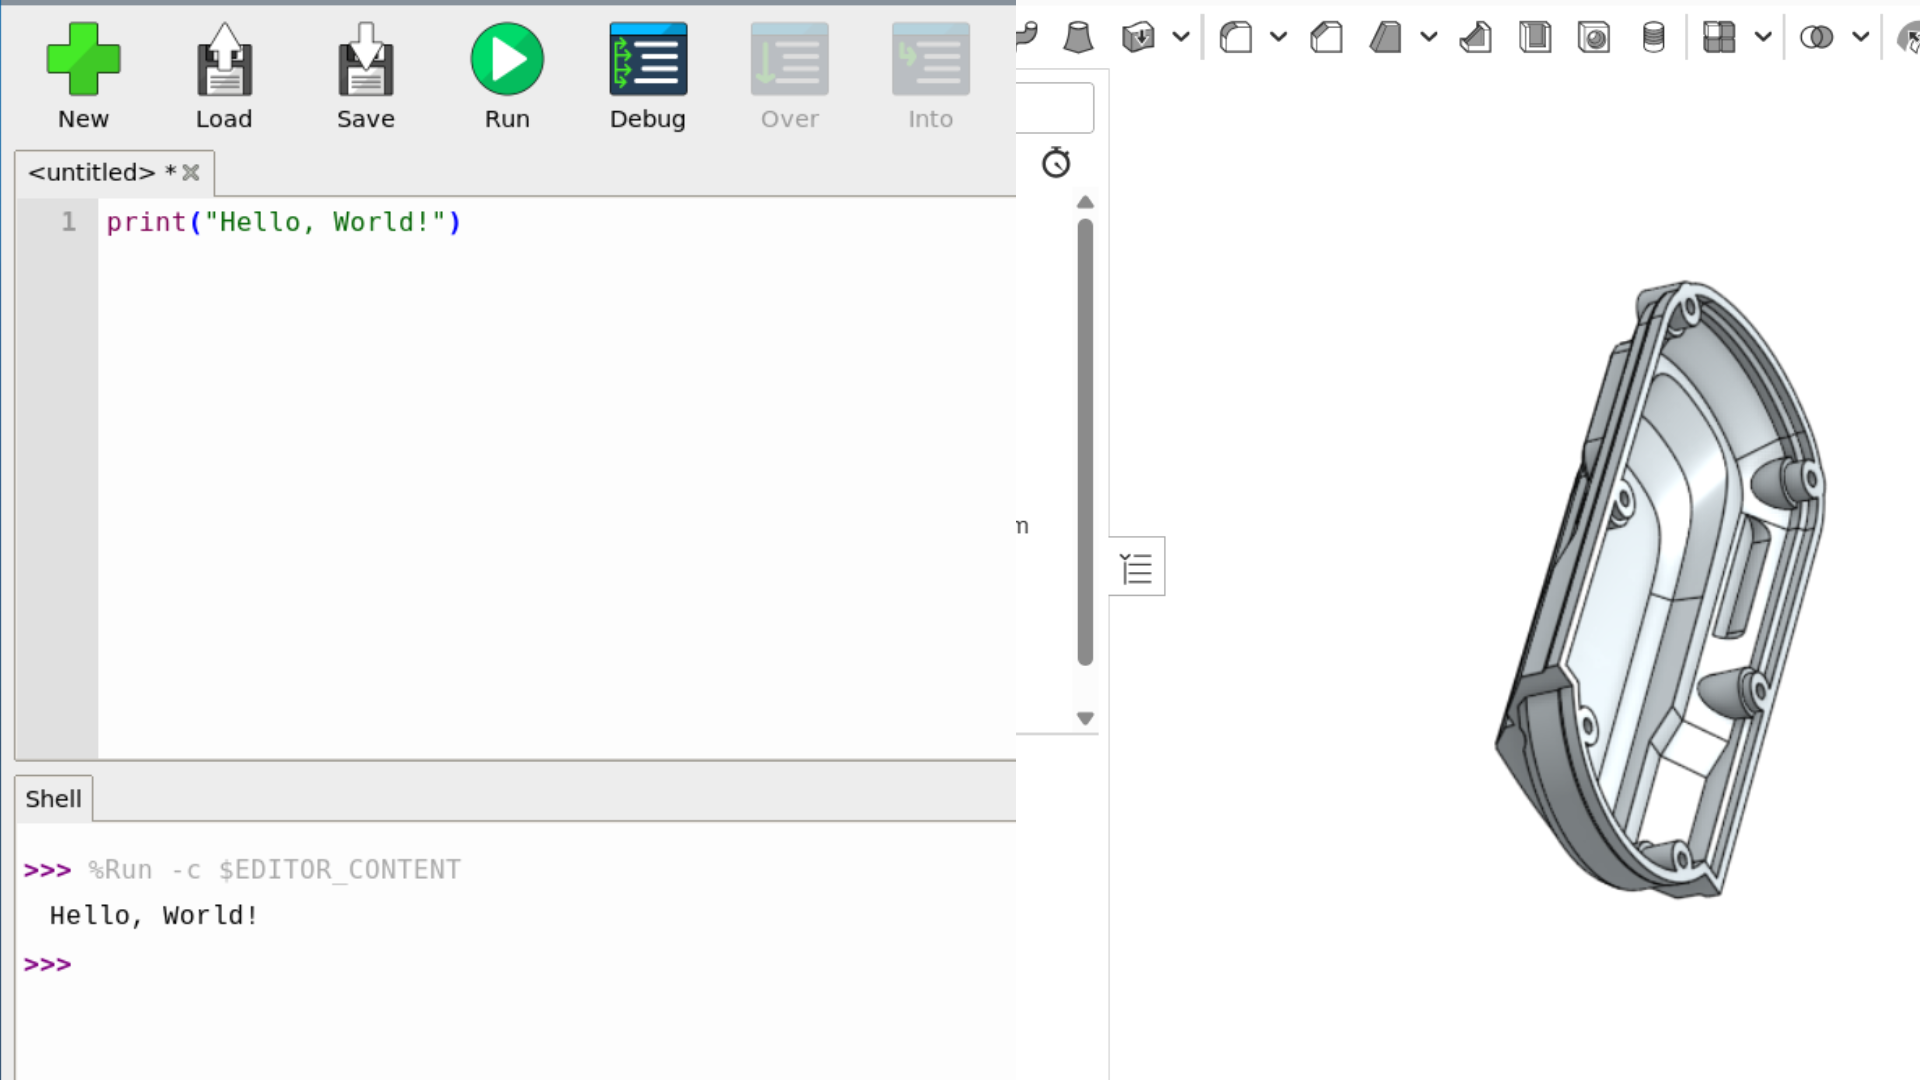Click the green New file icon
Image resolution: width=1920 pixels, height=1080 pixels.
pos(83,60)
